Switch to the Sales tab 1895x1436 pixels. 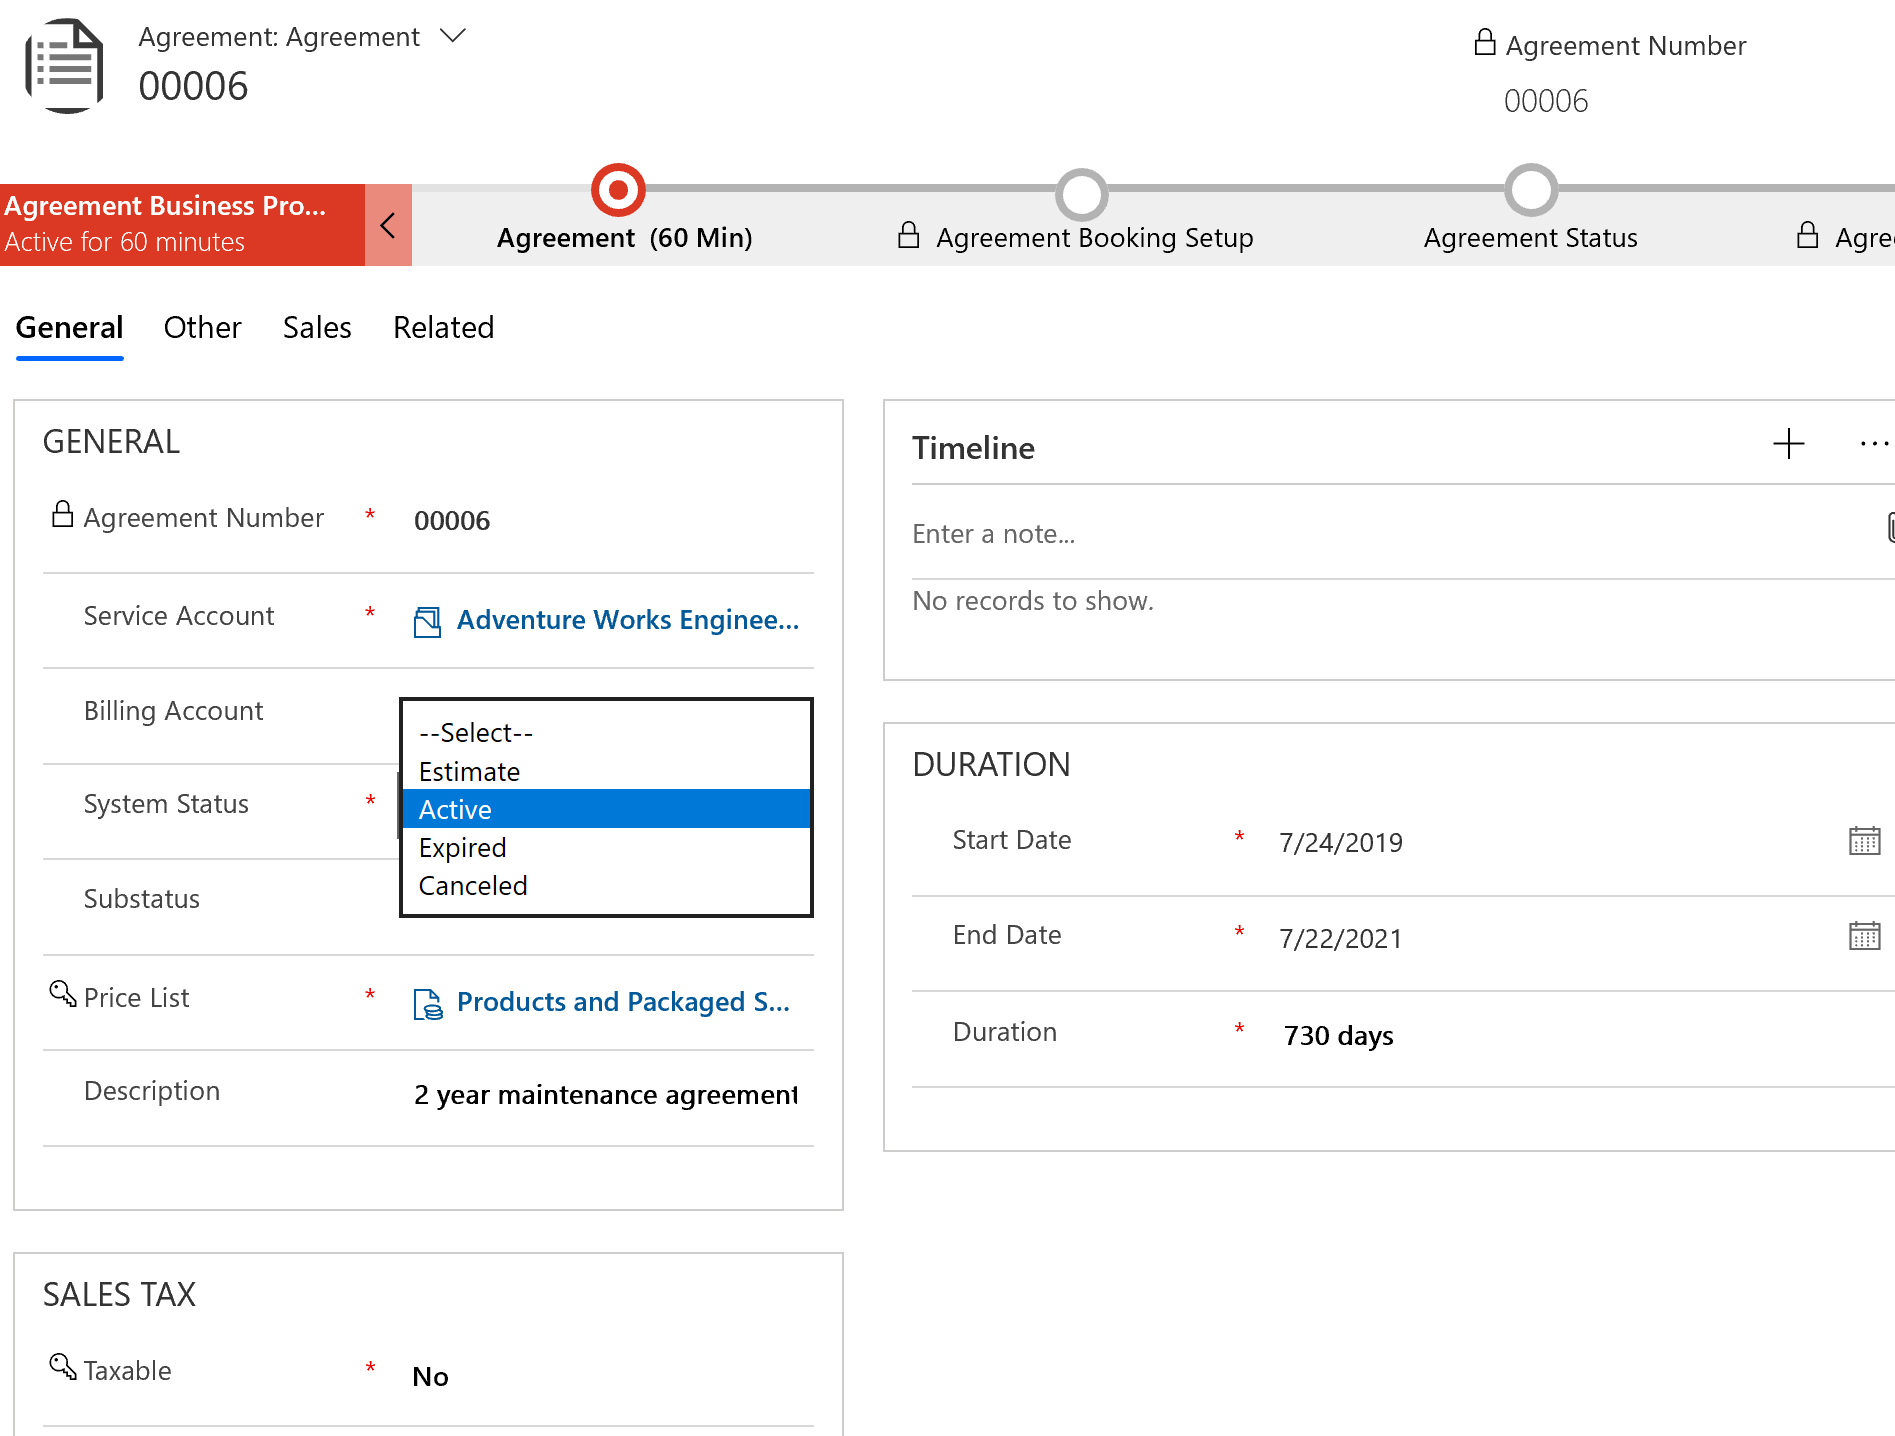coord(317,328)
